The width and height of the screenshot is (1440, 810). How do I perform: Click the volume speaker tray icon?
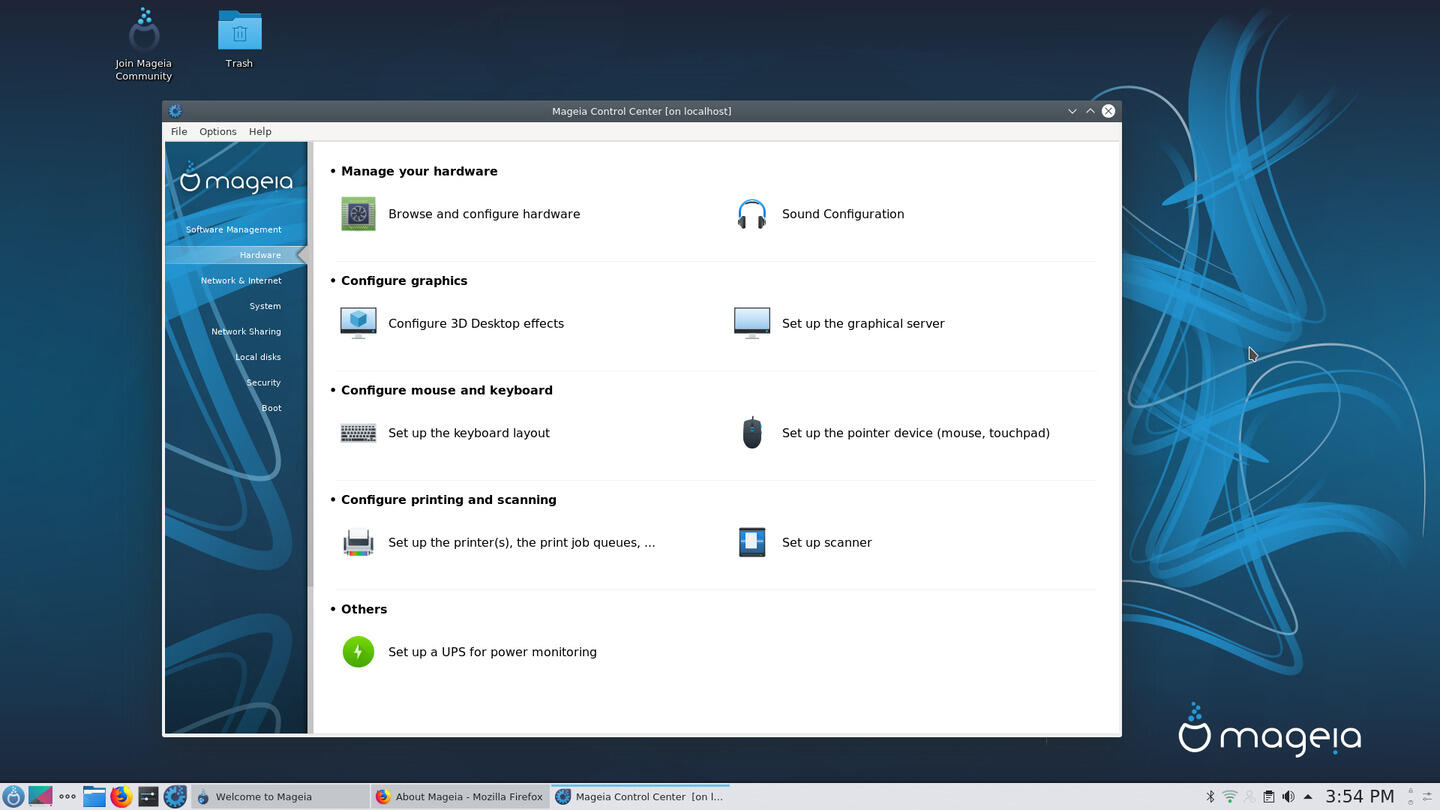1288,796
